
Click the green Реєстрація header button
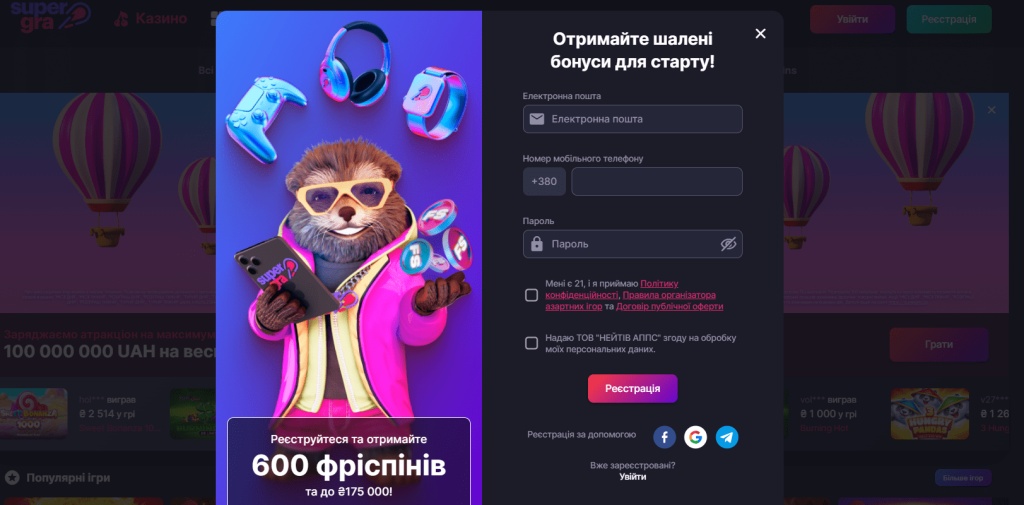pos(949,19)
